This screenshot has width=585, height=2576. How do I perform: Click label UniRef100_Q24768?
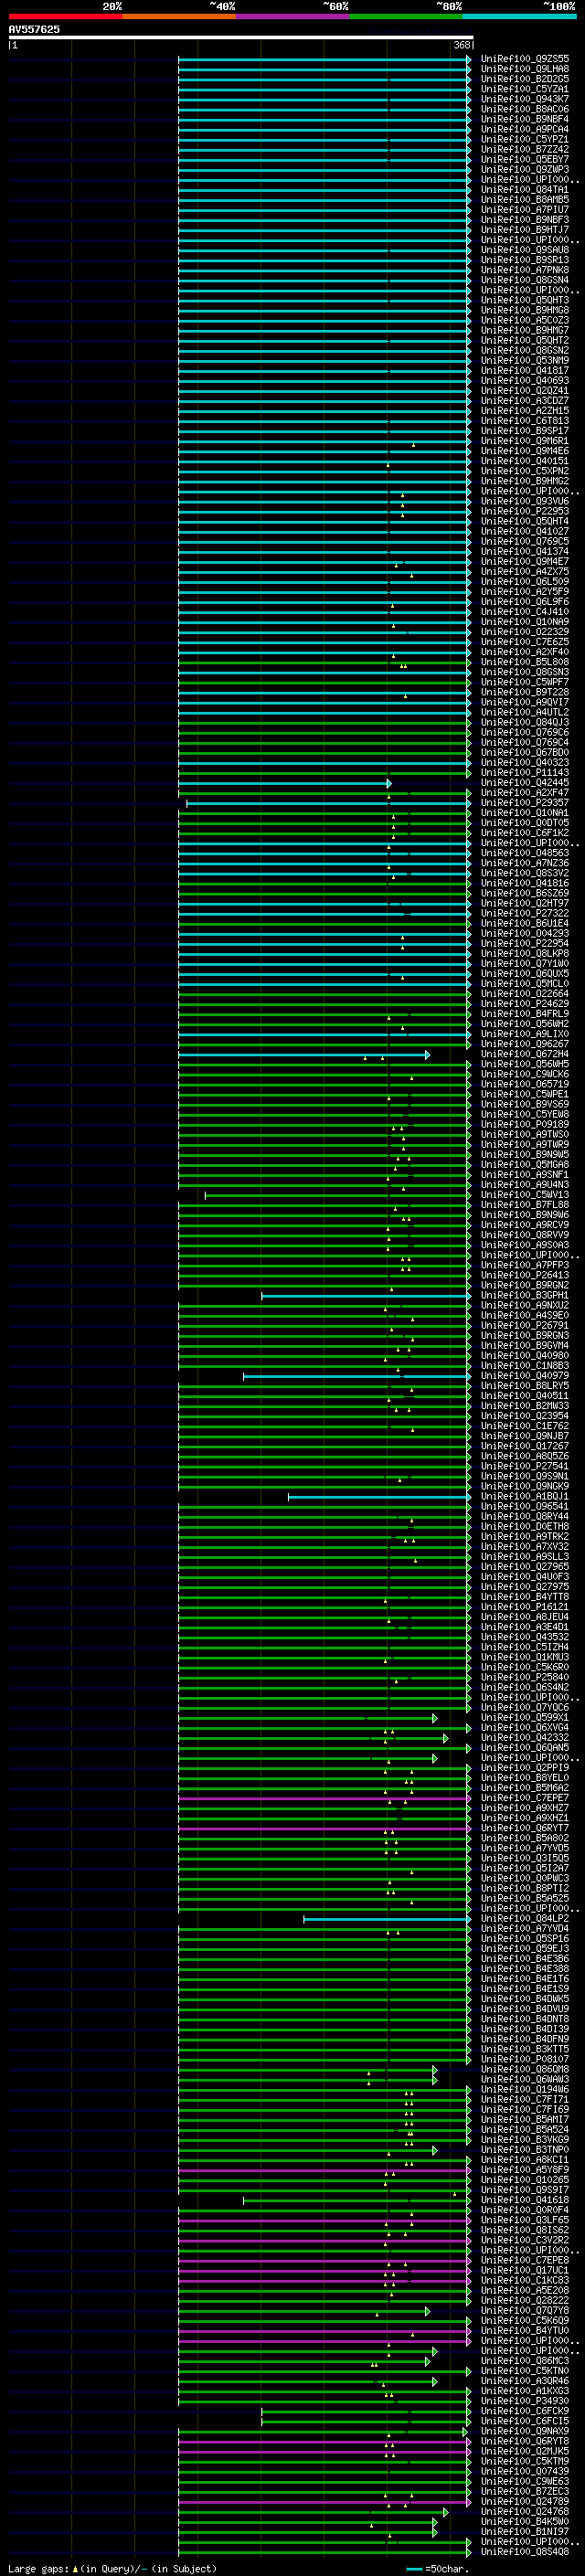pyautogui.click(x=525, y=2511)
